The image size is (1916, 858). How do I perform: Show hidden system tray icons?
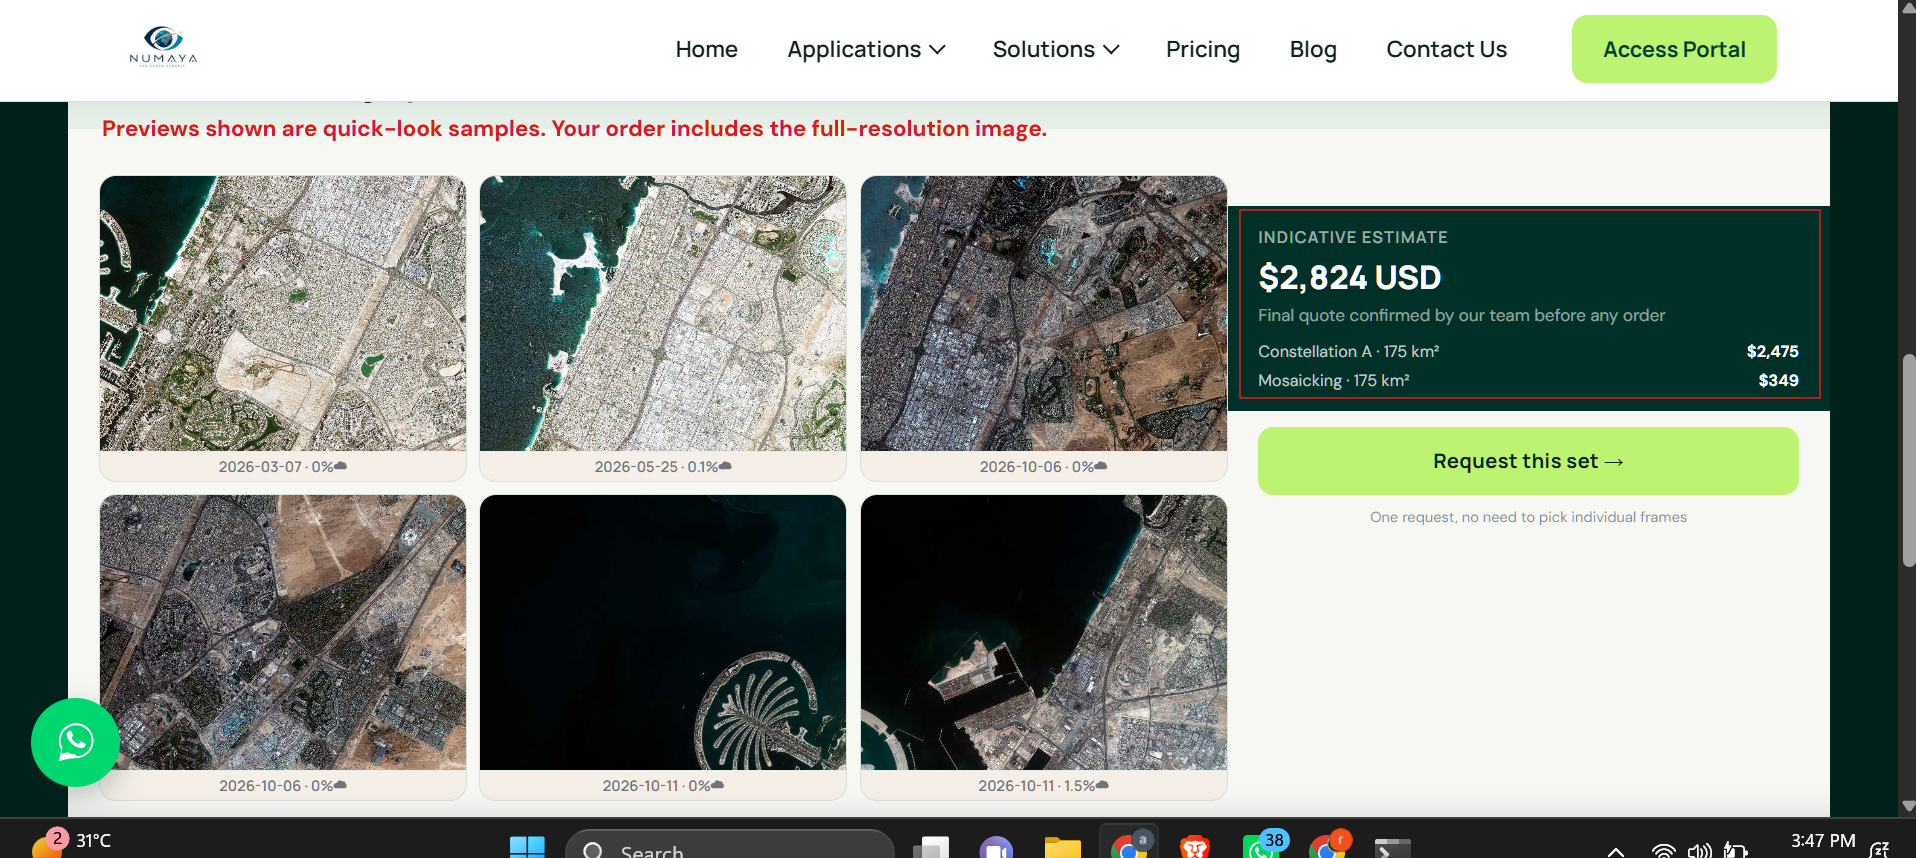1615,851
